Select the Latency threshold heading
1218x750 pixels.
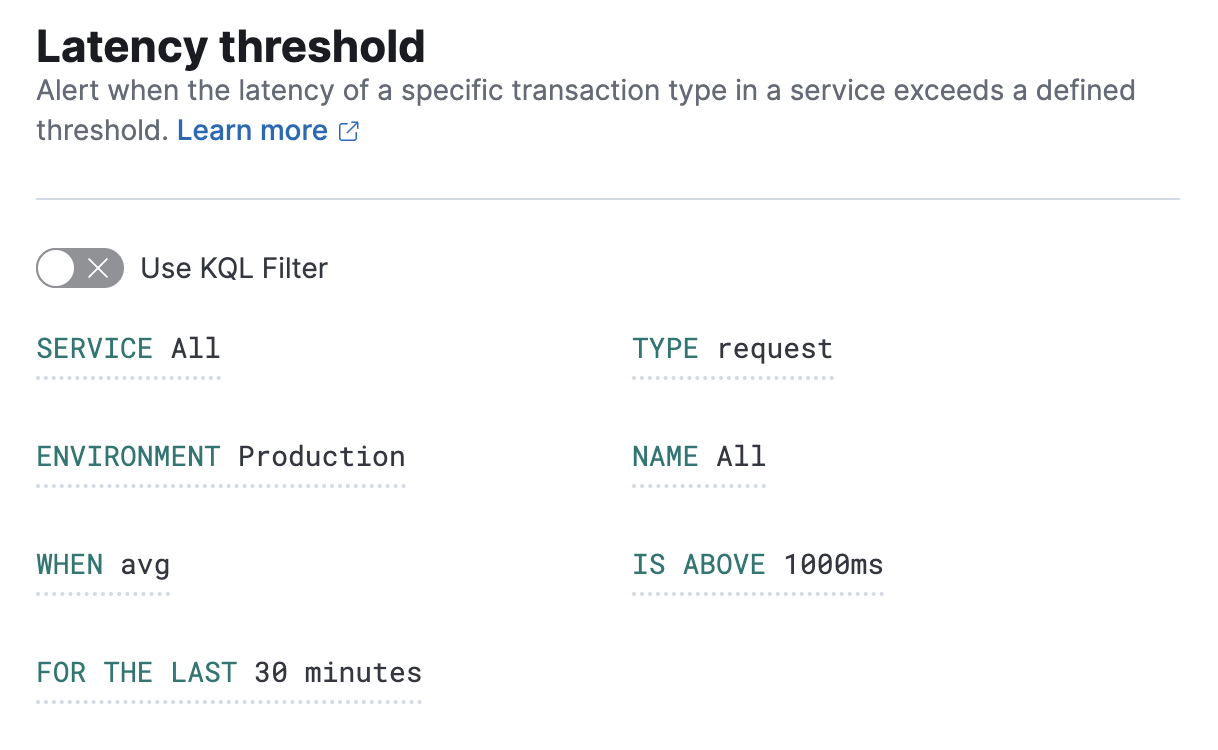(229, 46)
